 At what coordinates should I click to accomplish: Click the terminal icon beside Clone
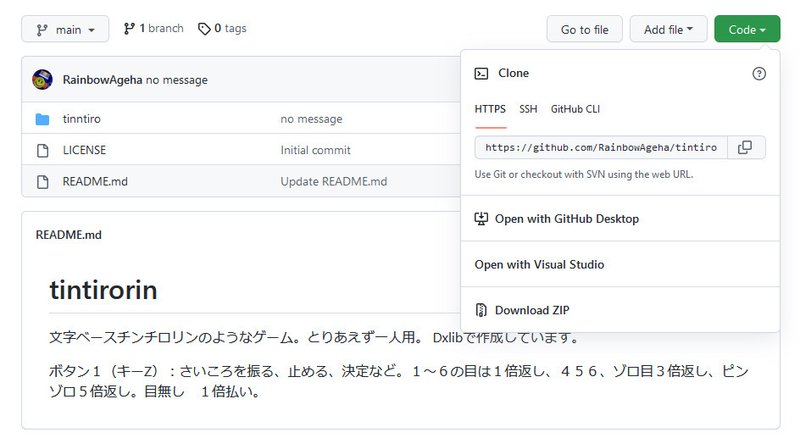pyautogui.click(x=481, y=73)
